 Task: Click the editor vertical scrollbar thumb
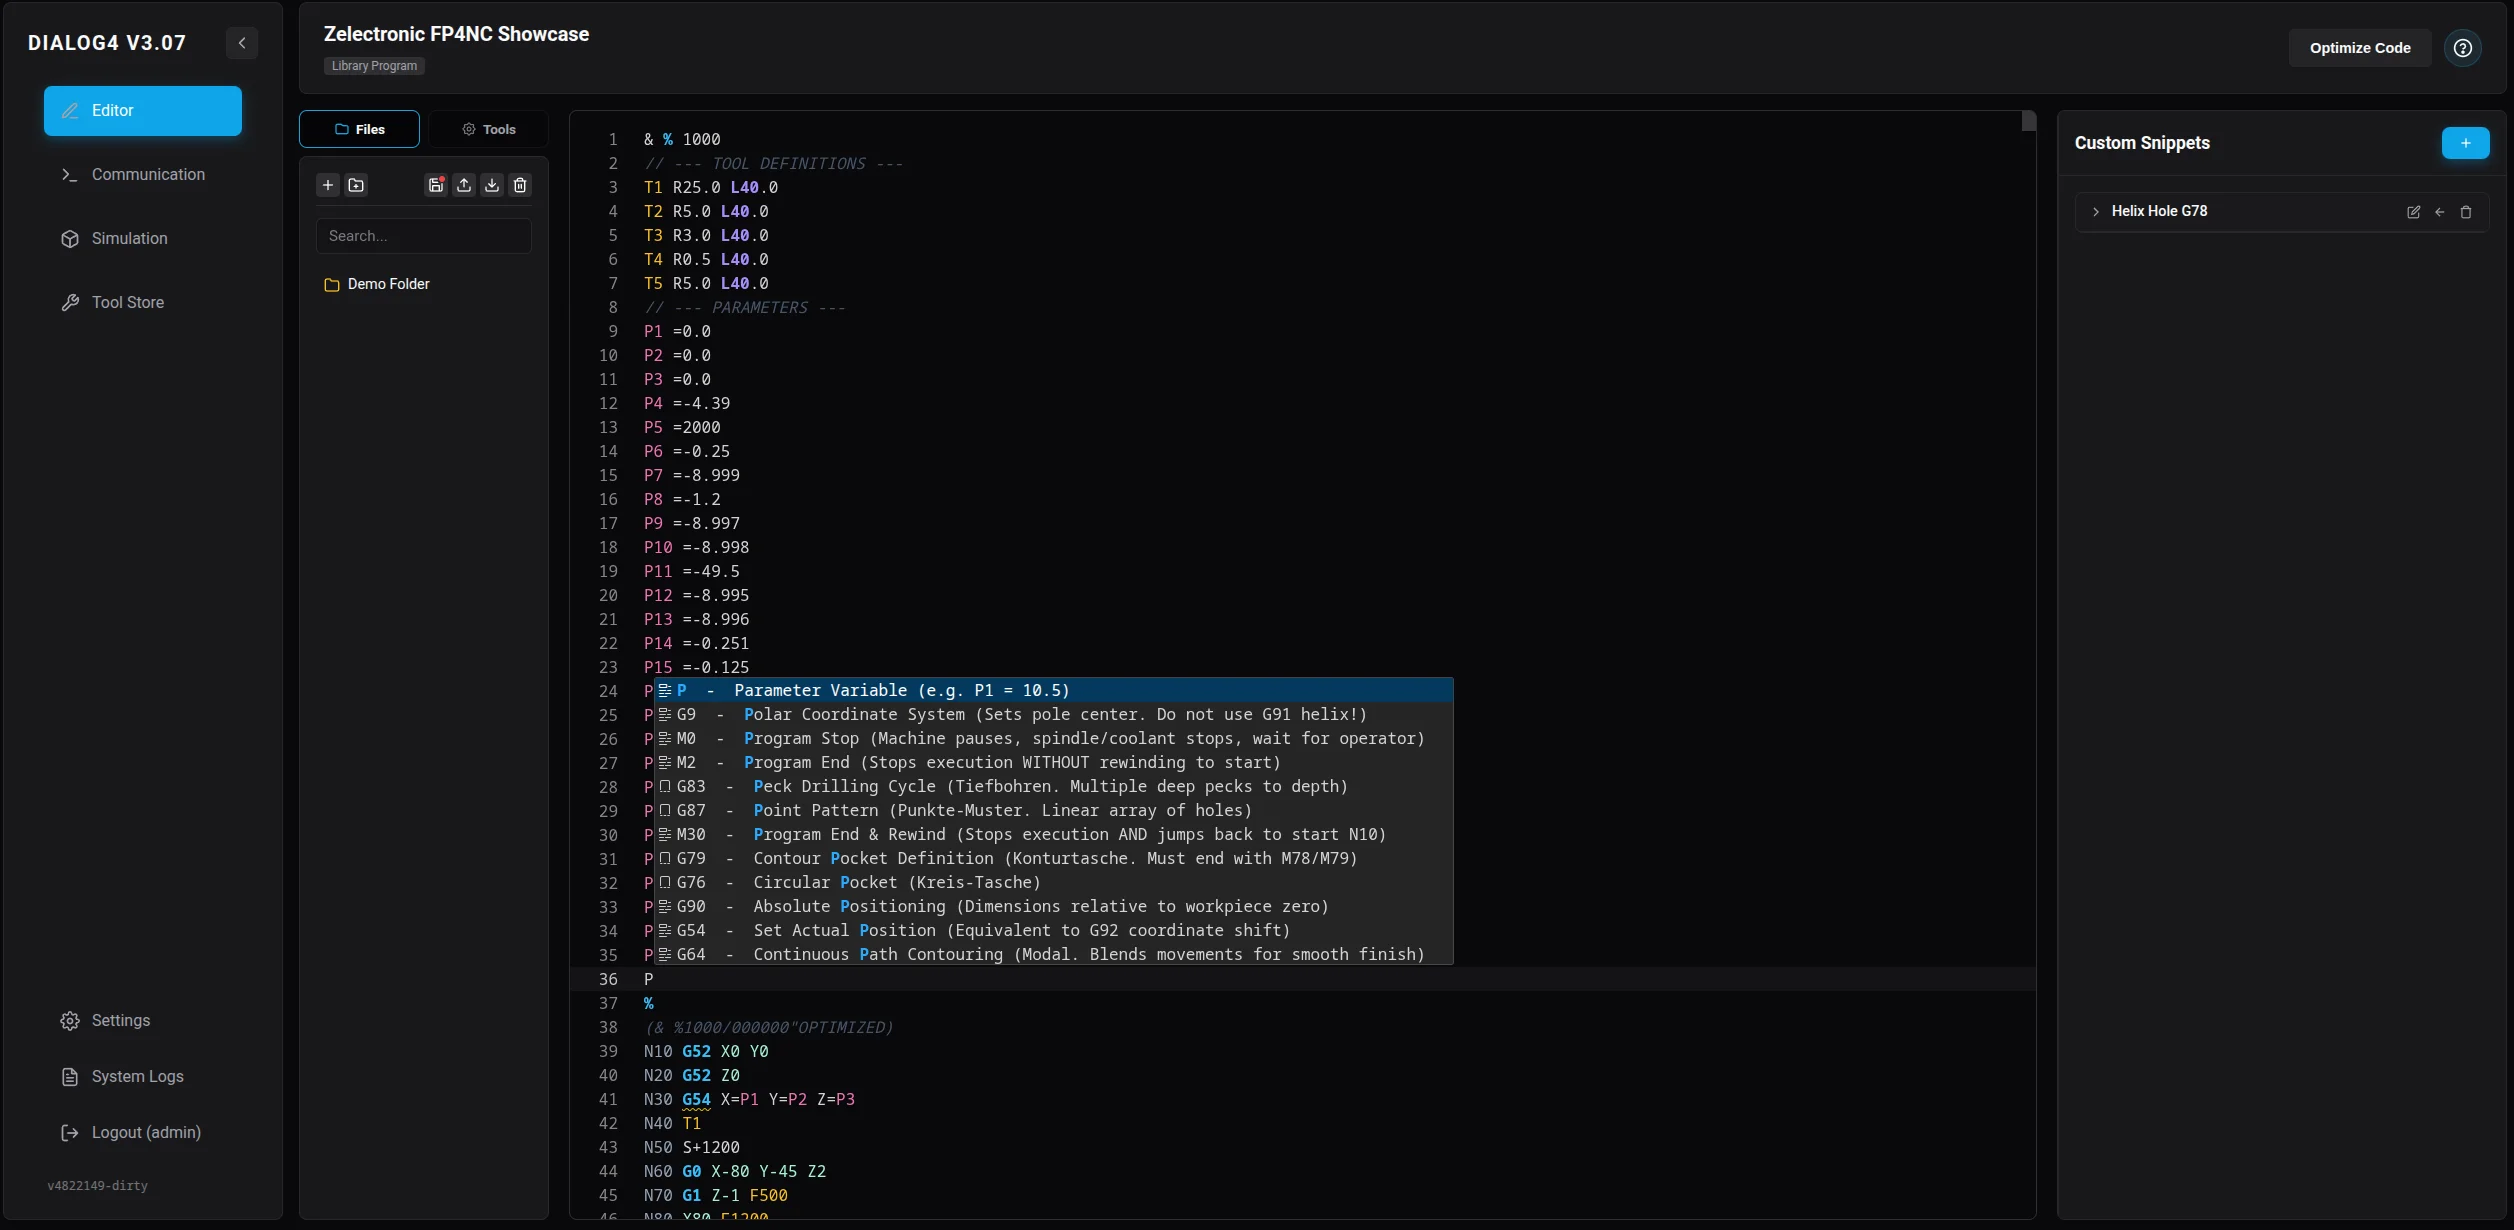[2028, 121]
